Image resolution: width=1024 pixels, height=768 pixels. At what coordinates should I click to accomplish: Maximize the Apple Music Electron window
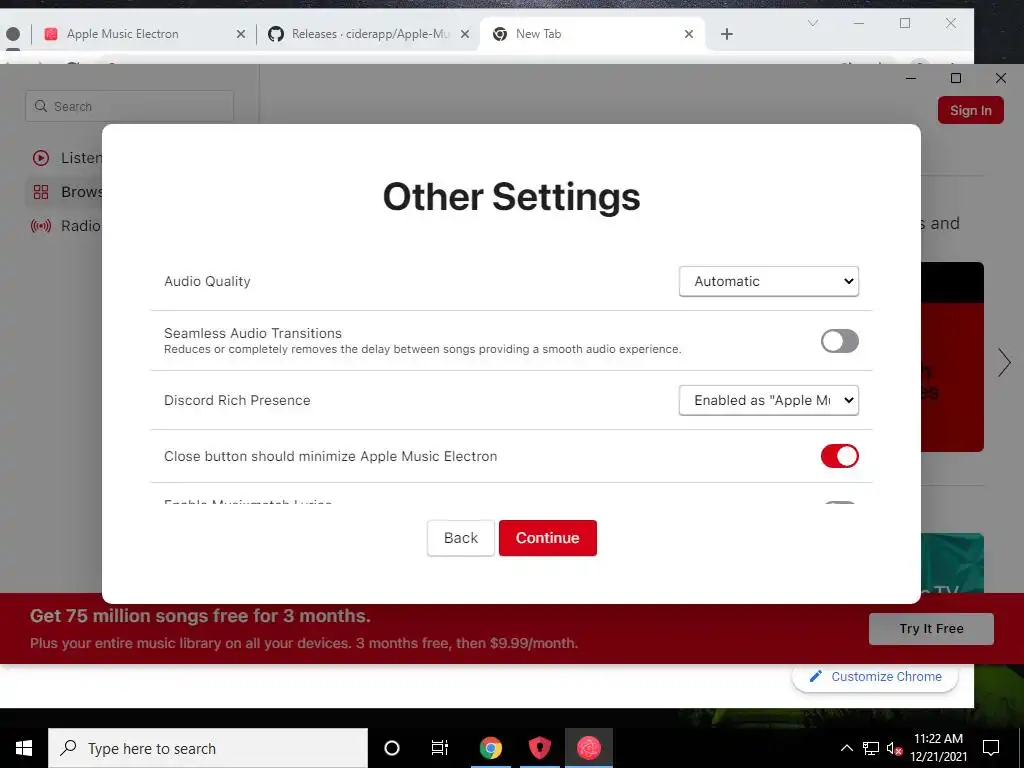[x=955, y=78]
